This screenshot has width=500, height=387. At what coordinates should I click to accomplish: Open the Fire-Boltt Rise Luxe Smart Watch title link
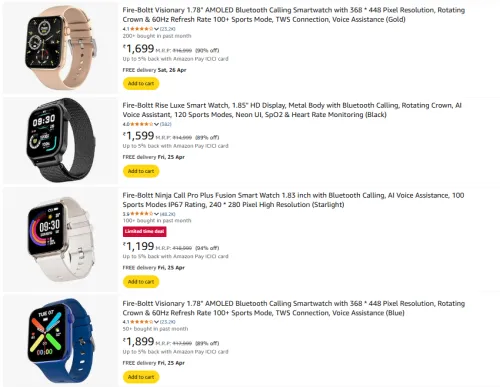pos(292,110)
